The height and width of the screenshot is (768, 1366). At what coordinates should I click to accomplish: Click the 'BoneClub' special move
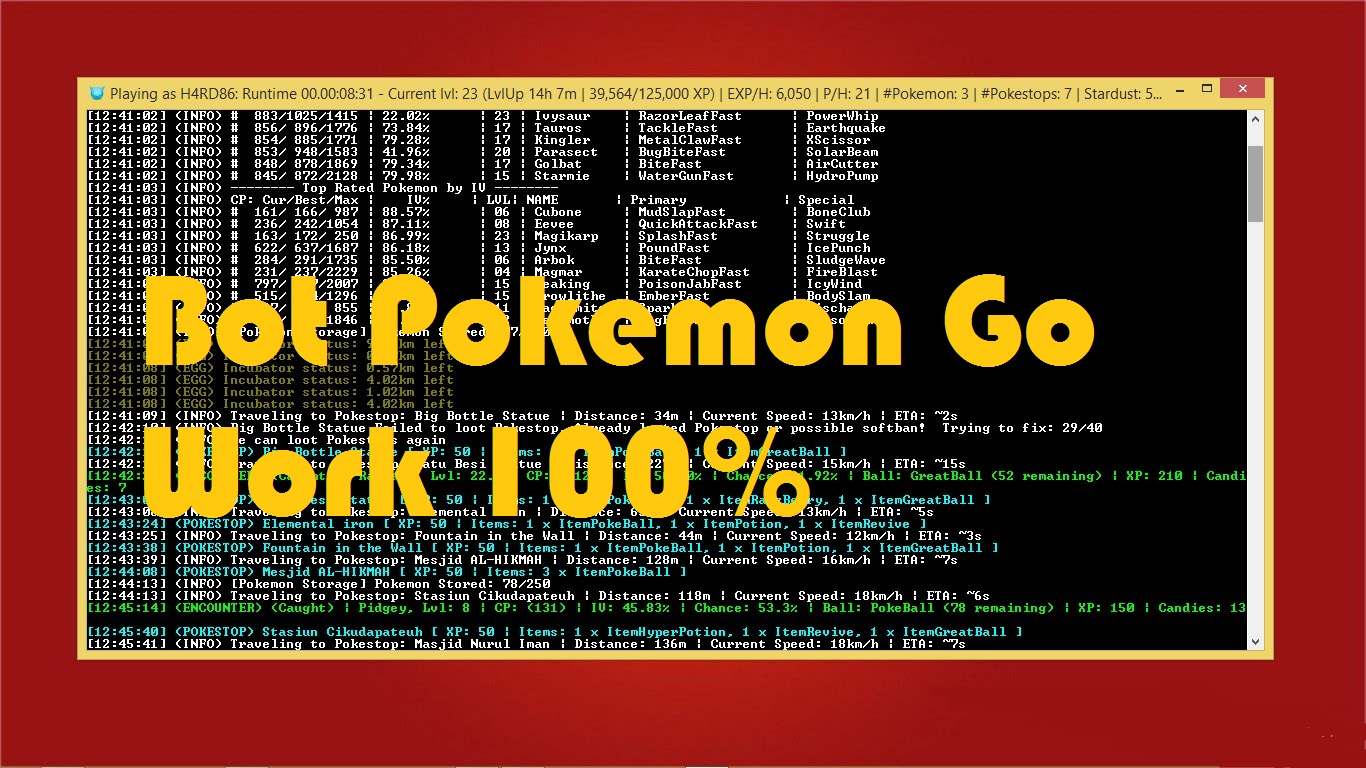pos(838,212)
